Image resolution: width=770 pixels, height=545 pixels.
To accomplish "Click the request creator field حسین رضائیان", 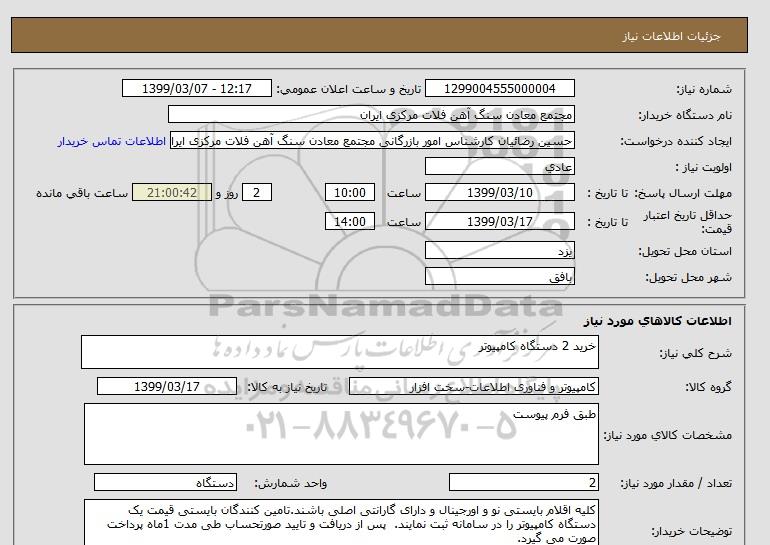I will click(372, 141).
